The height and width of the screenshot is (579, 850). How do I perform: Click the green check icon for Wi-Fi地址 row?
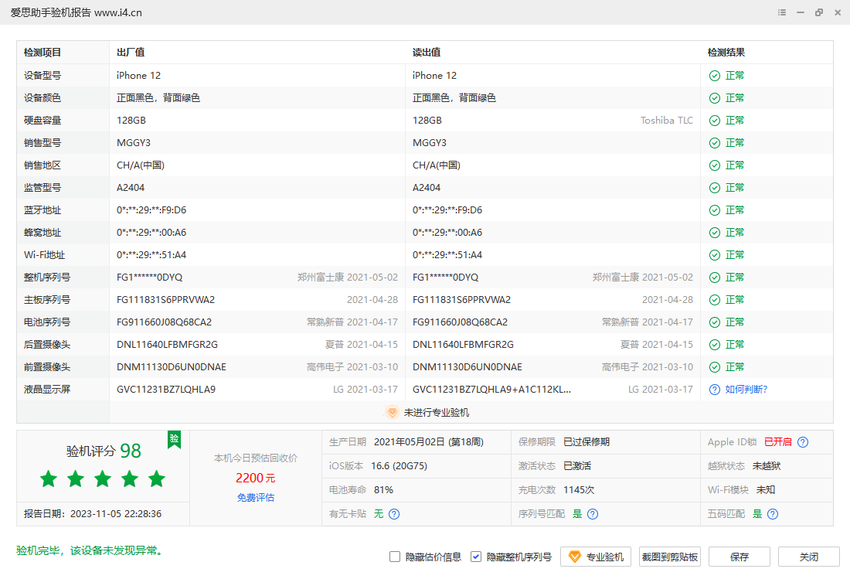(714, 255)
